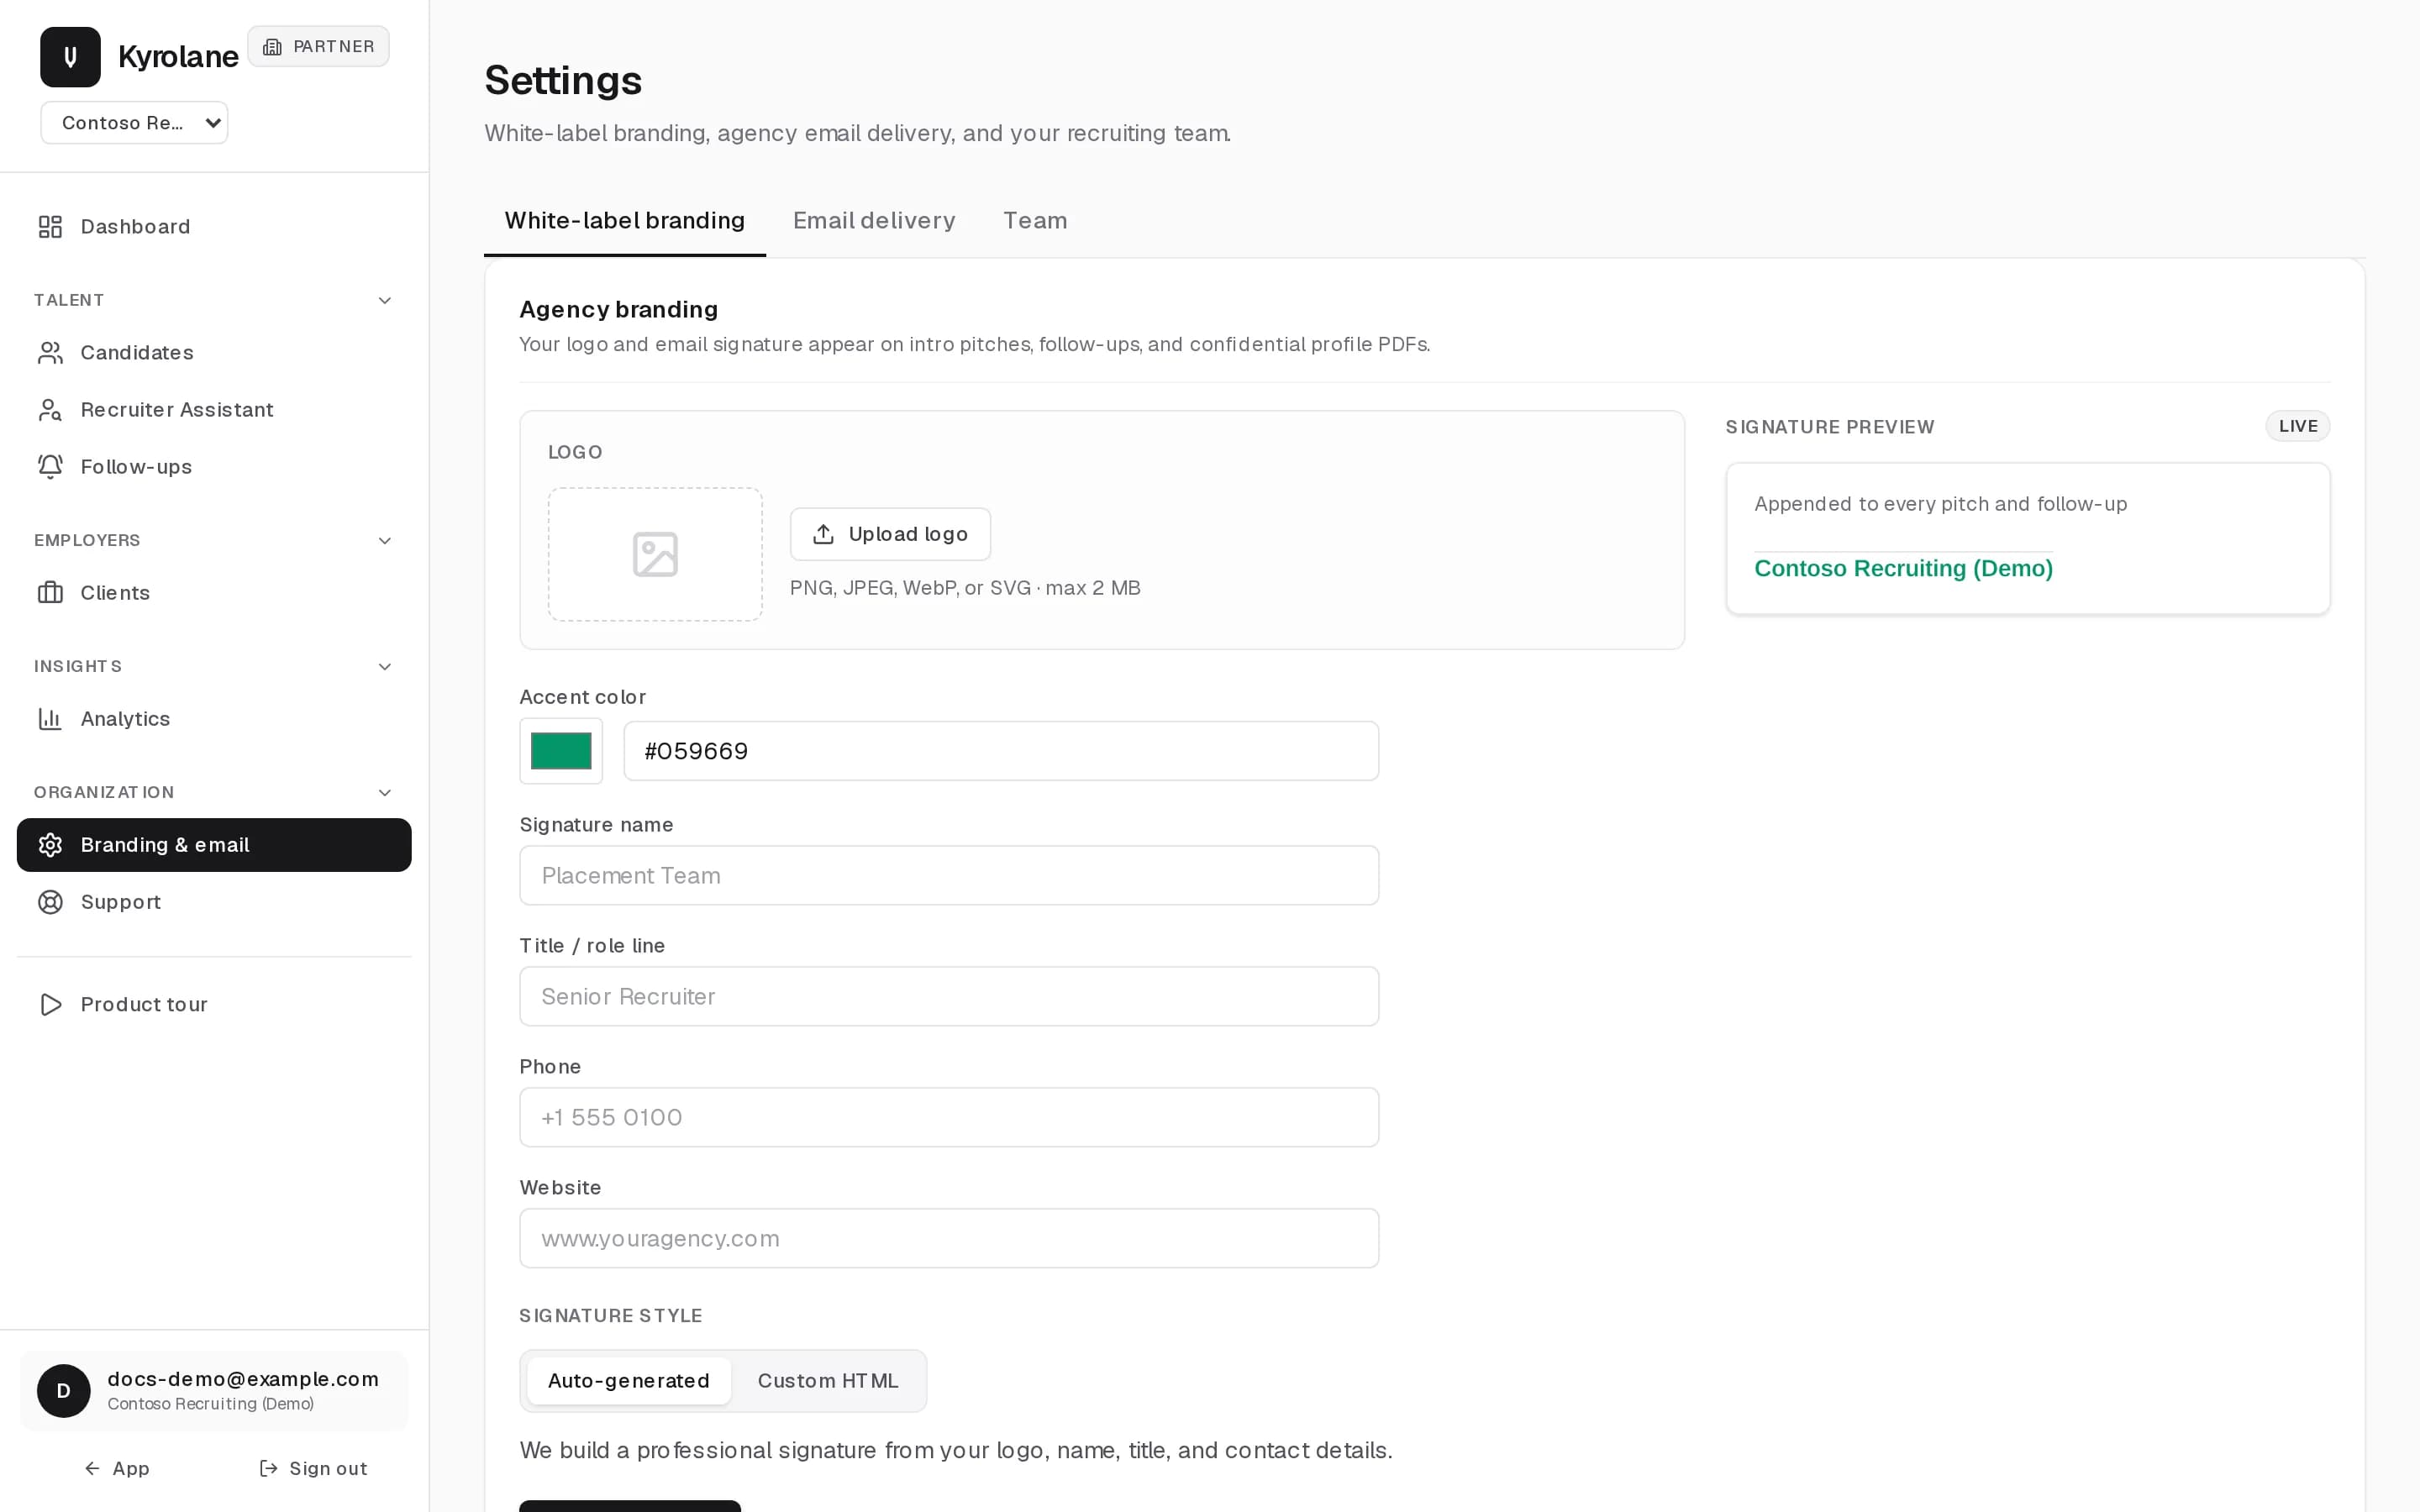Viewport: 2420px width, 1512px height.
Task: Open Follow-ups in the sidebar
Action: pos(214,467)
